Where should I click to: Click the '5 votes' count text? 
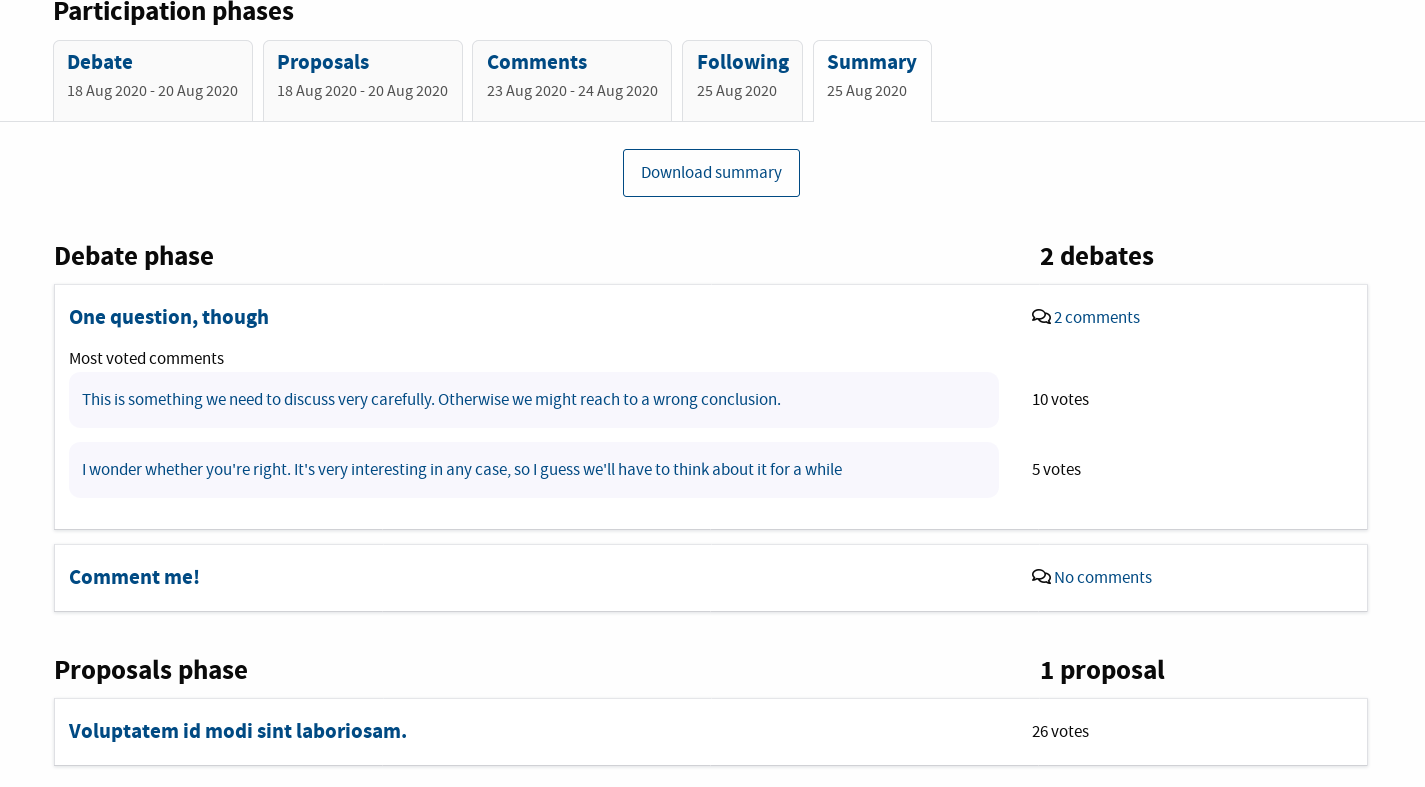point(1056,470)
